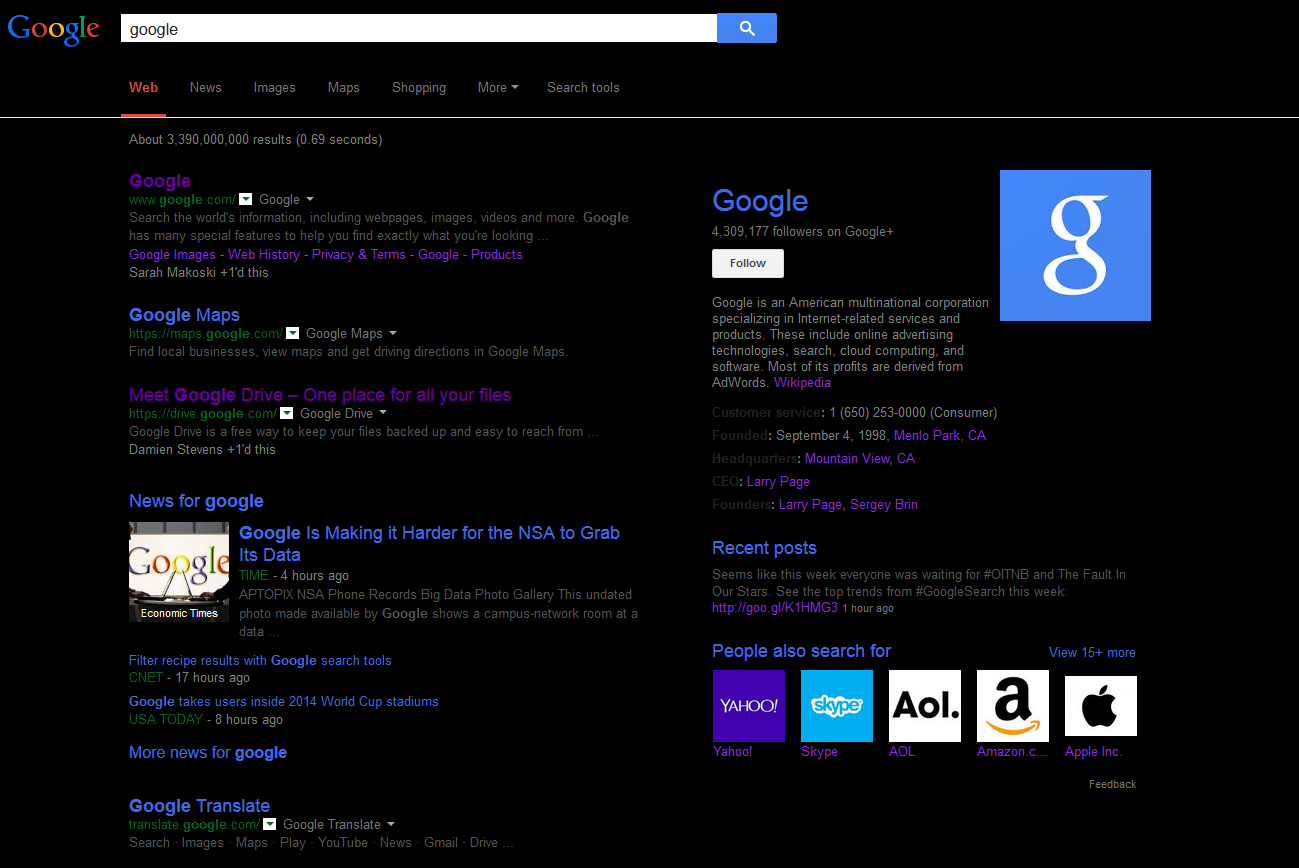Click More news for google
Viewport: 1299px width, 868px height.
coord(208,752)
